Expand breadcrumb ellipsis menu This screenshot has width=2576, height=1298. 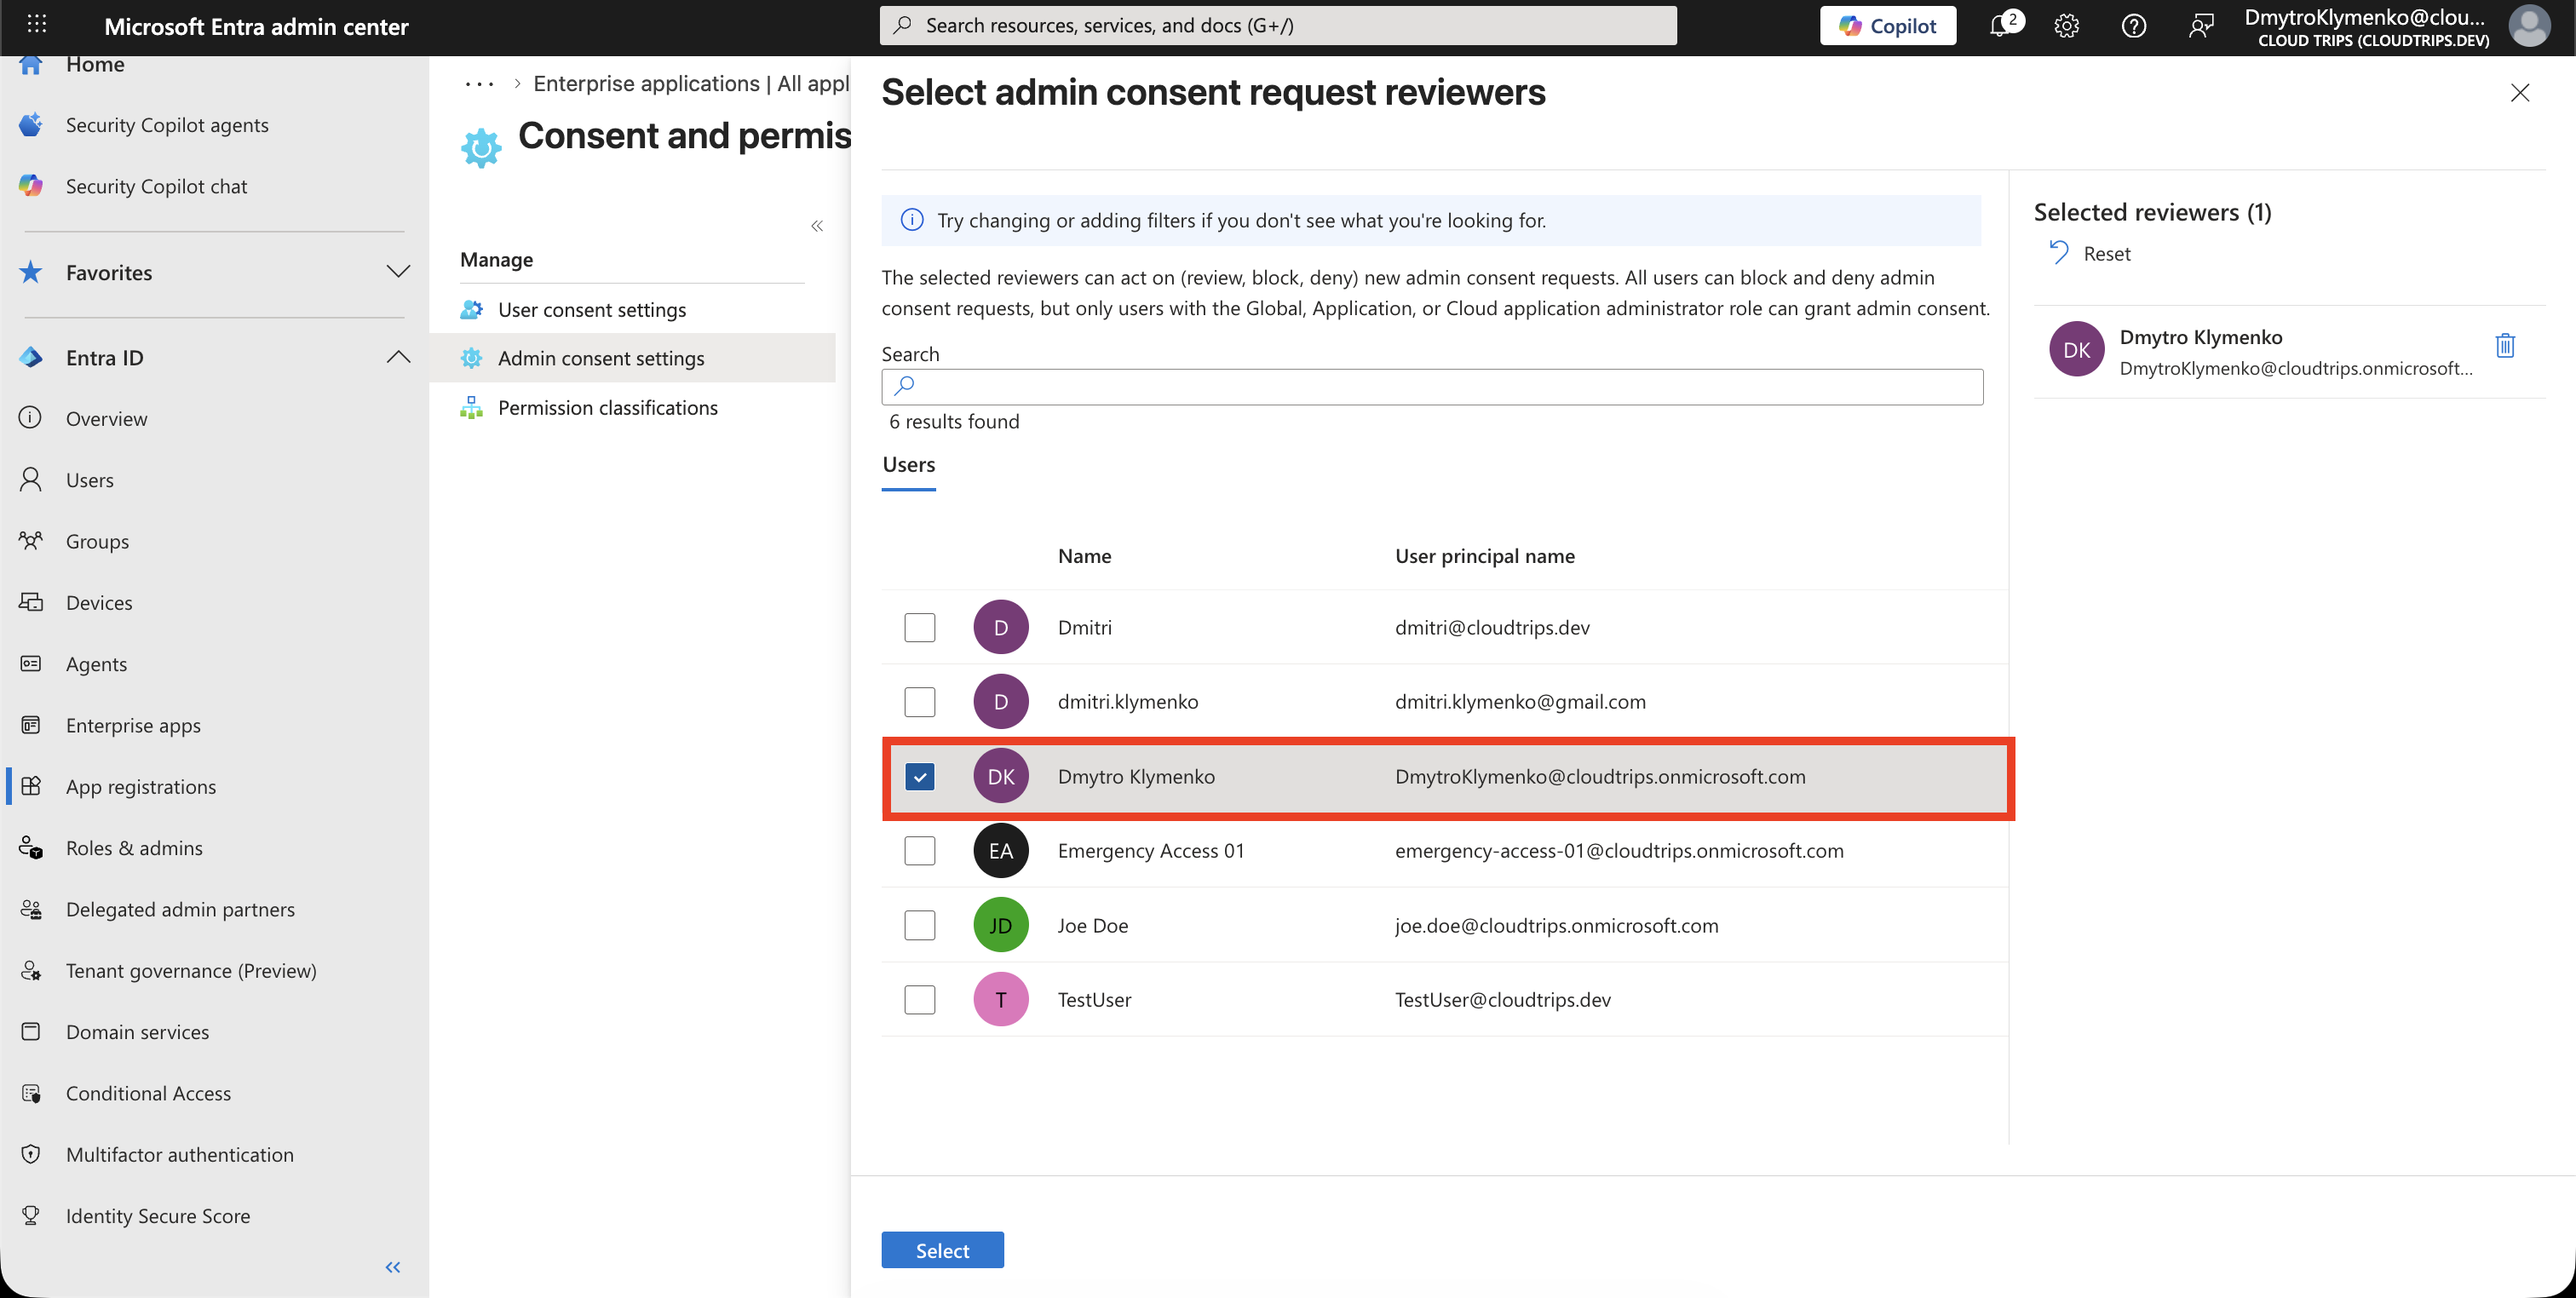[479, 84]
